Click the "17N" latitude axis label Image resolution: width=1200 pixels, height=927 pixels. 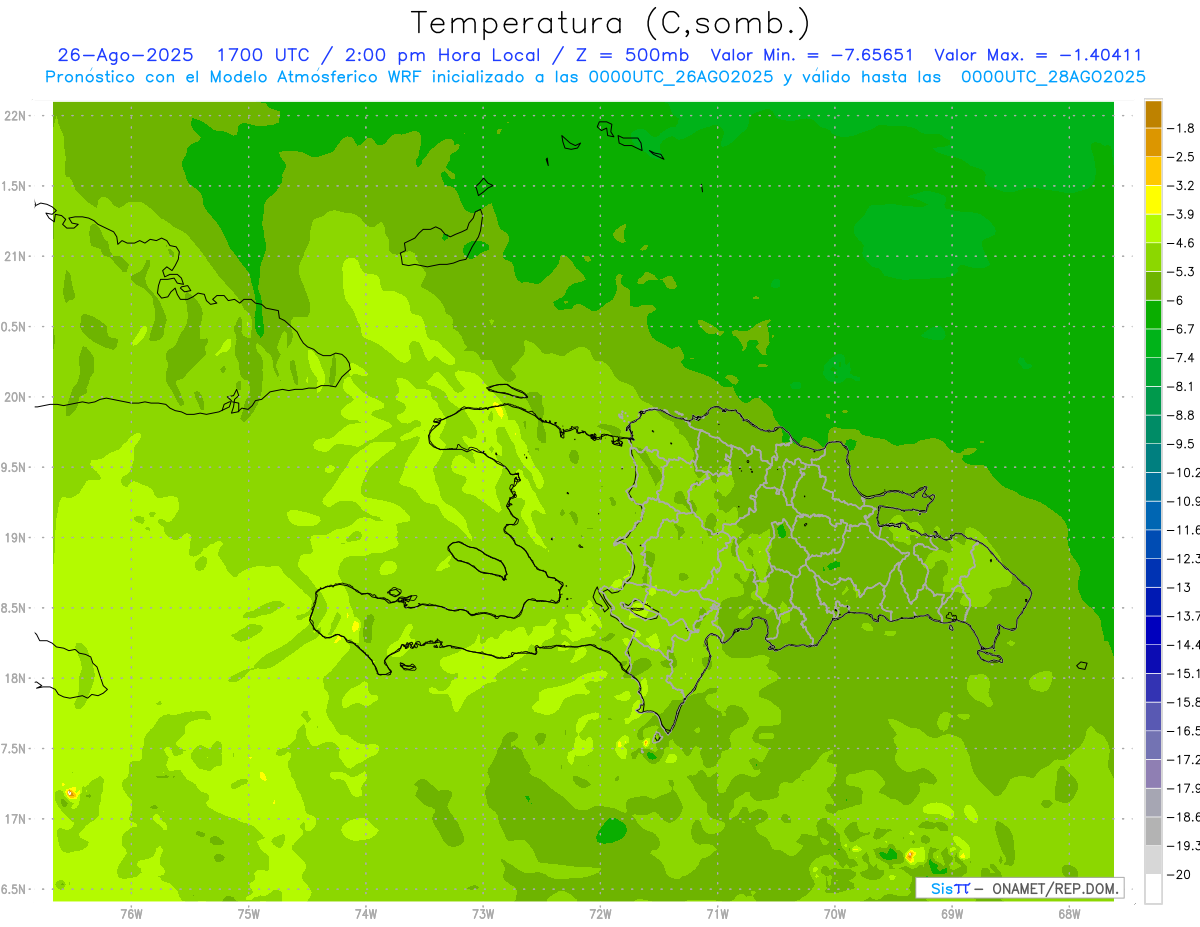point(17,819)
